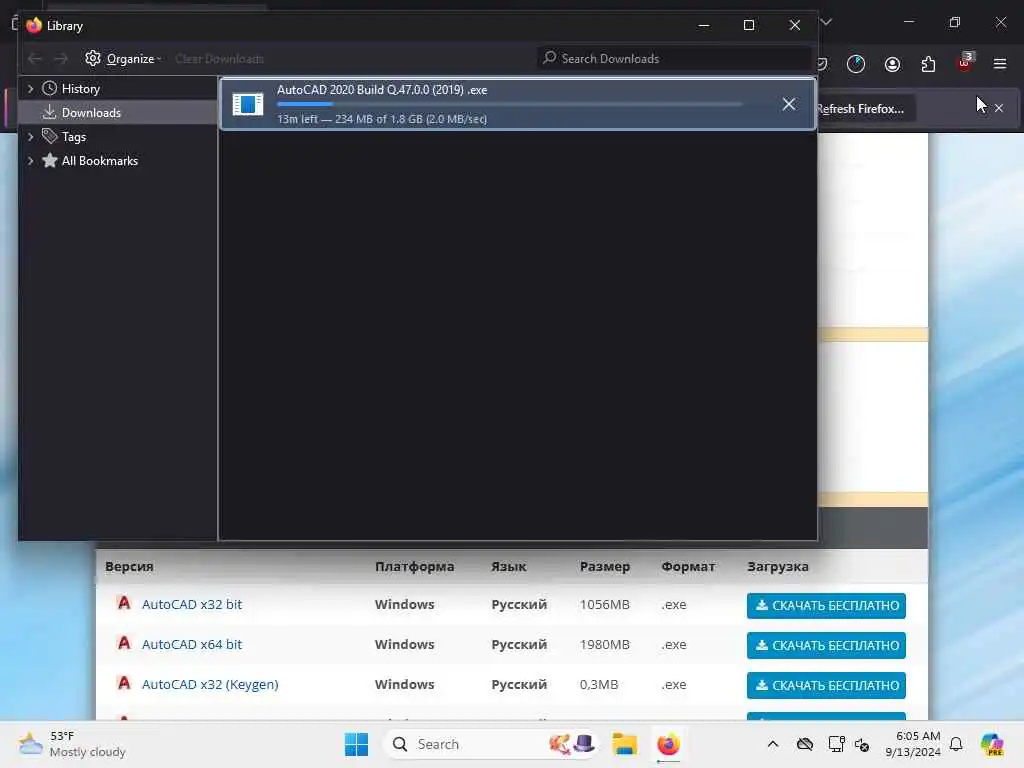
Task: Focus the Search Downloads field
Action: [674, 59]
